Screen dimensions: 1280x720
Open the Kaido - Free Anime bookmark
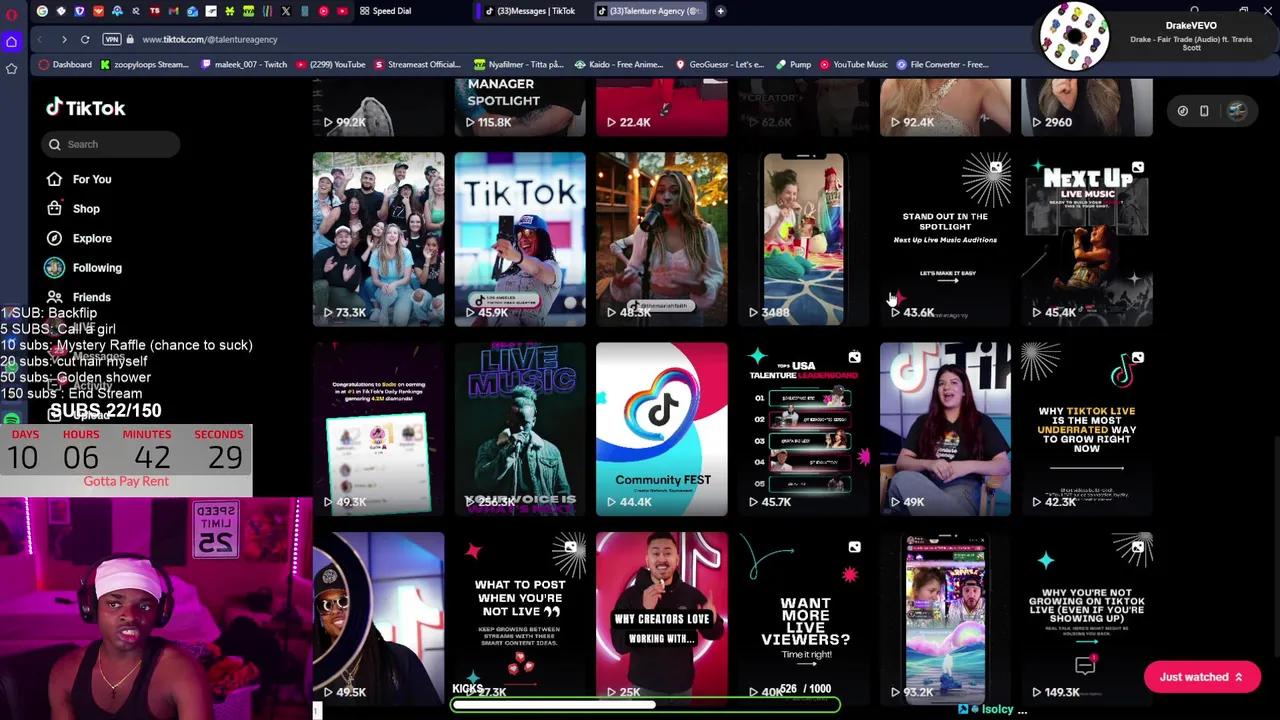618,64
